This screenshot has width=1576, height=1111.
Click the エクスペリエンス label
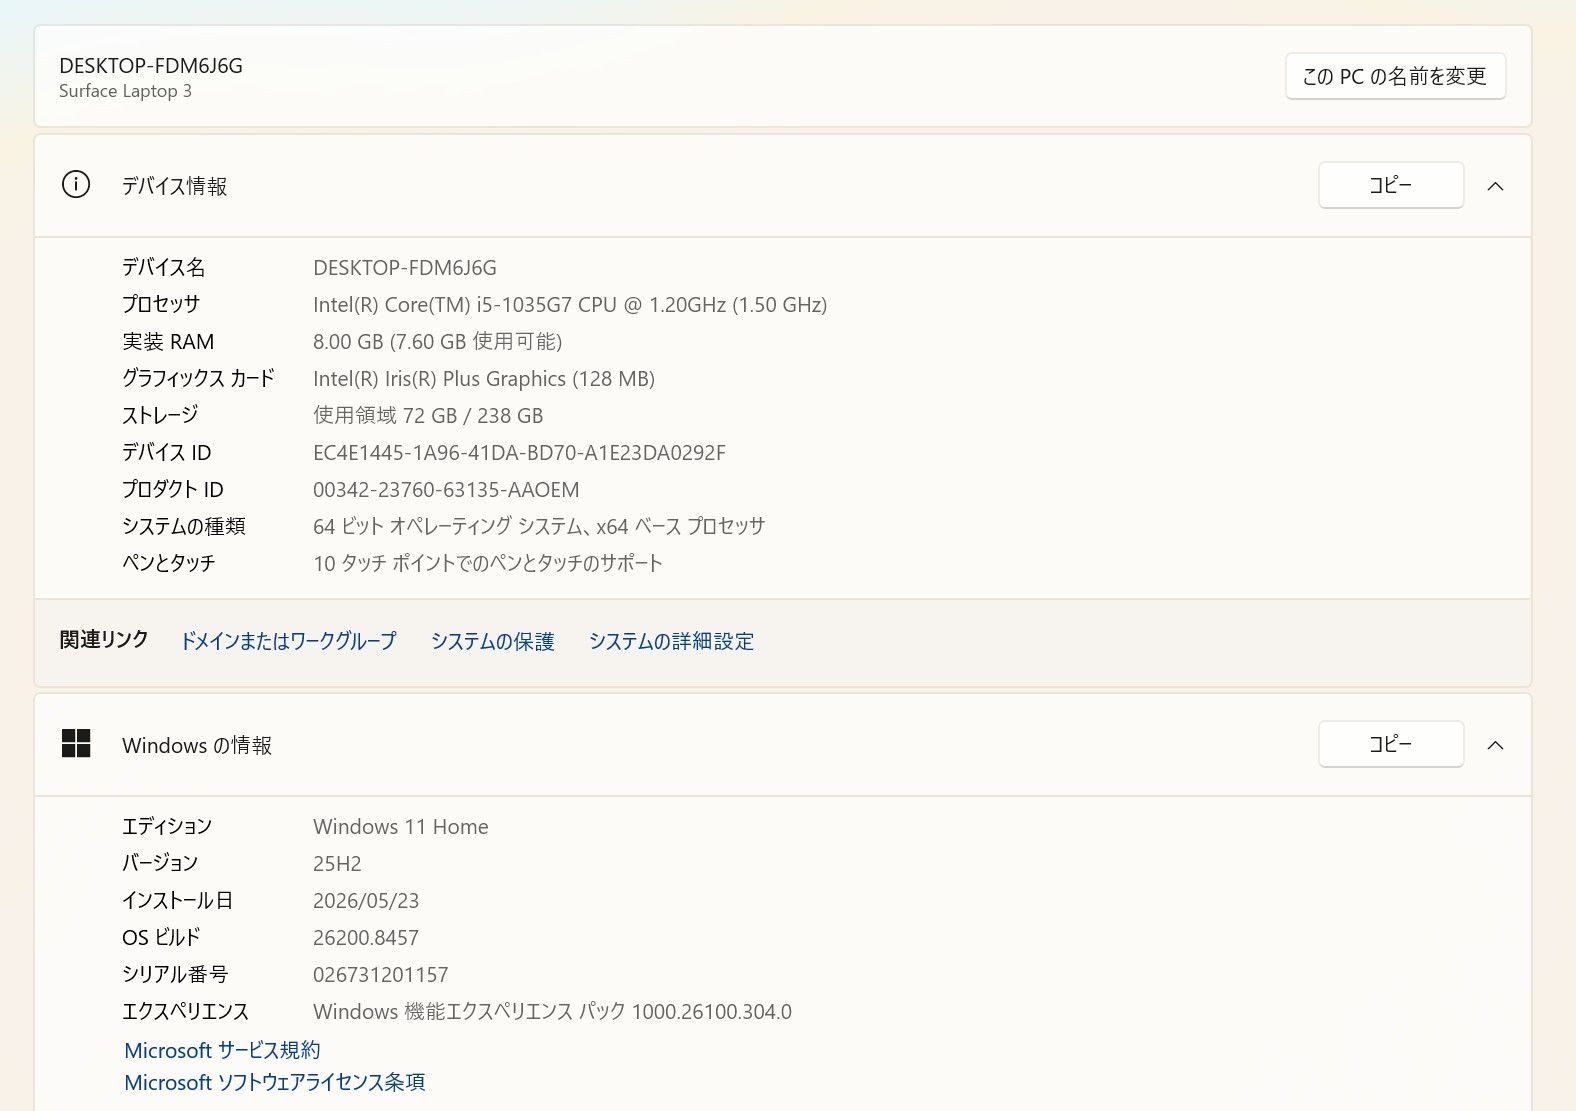tap(185, 1011)
